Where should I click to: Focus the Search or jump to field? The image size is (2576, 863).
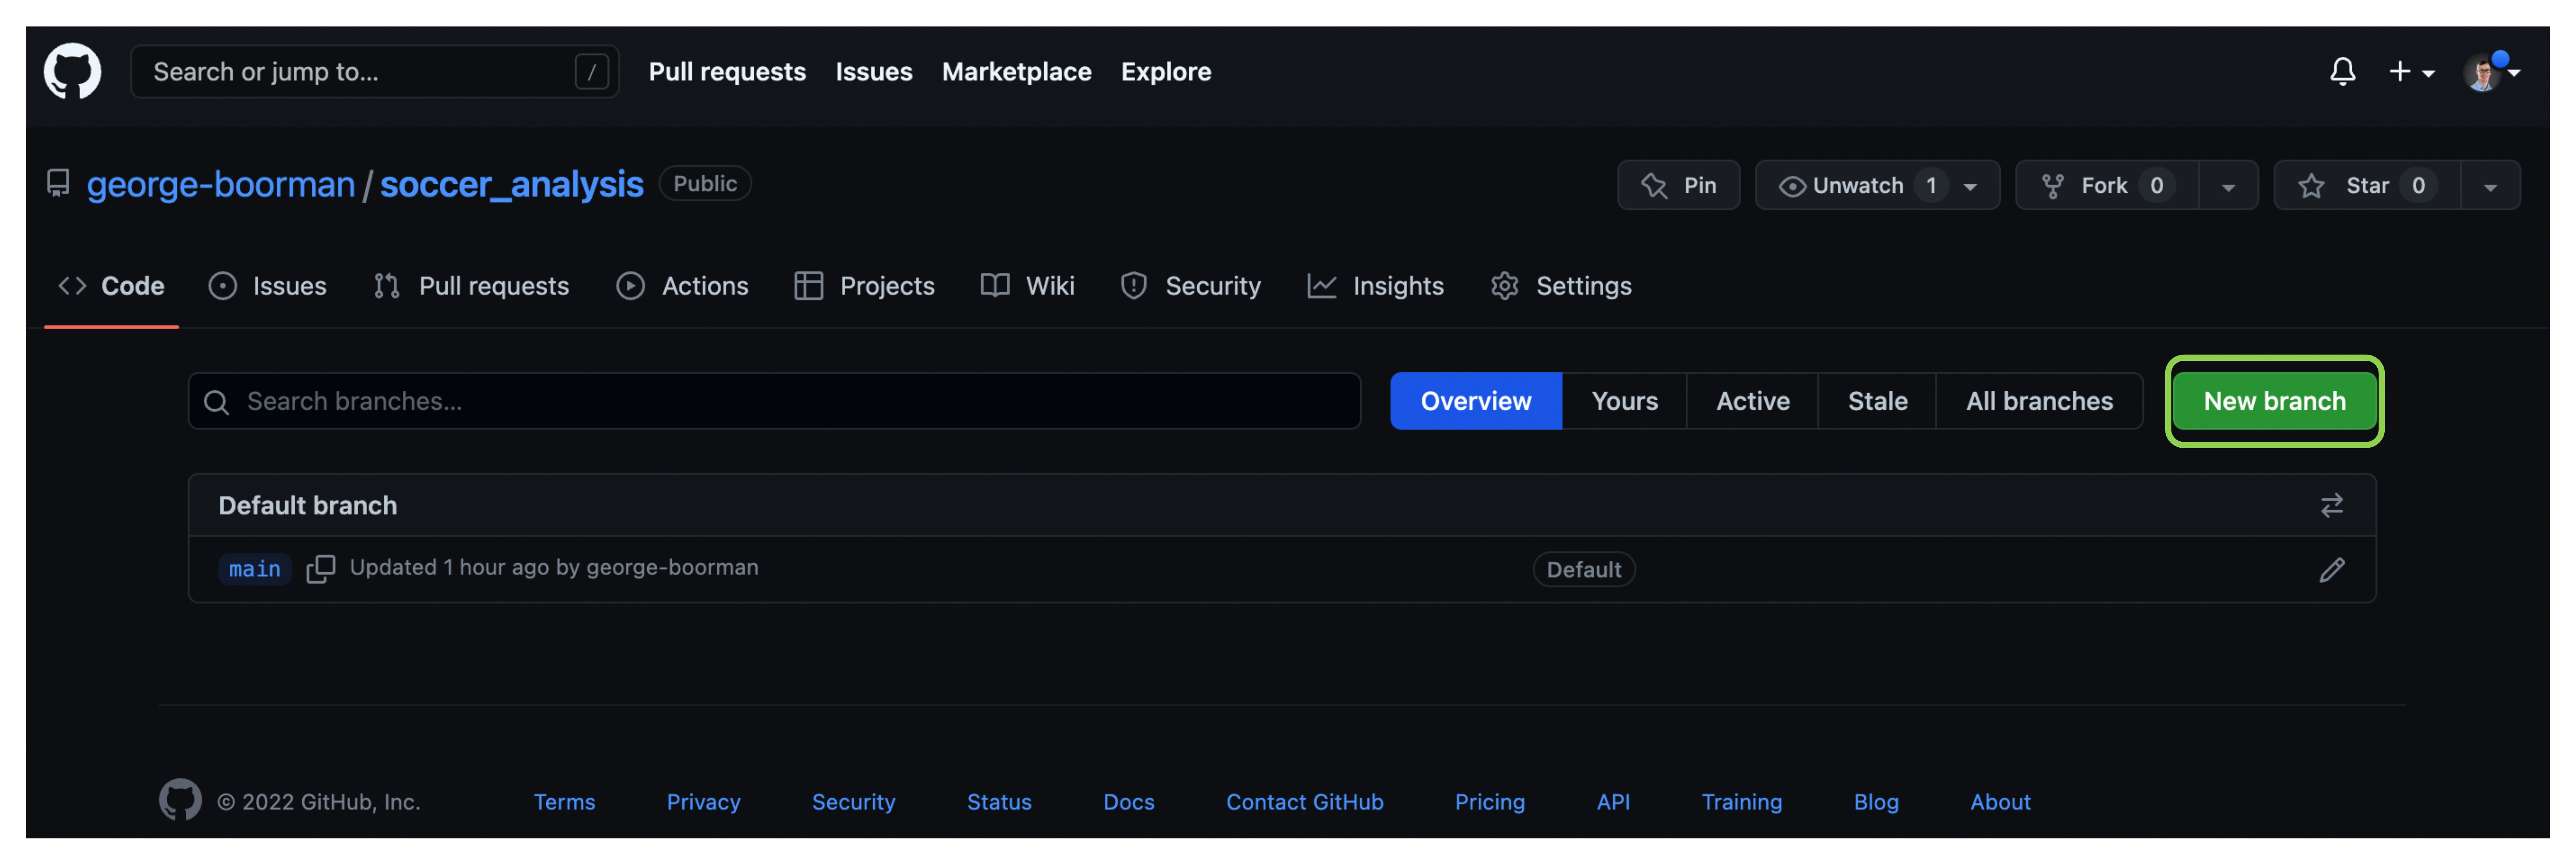point(375,72)
